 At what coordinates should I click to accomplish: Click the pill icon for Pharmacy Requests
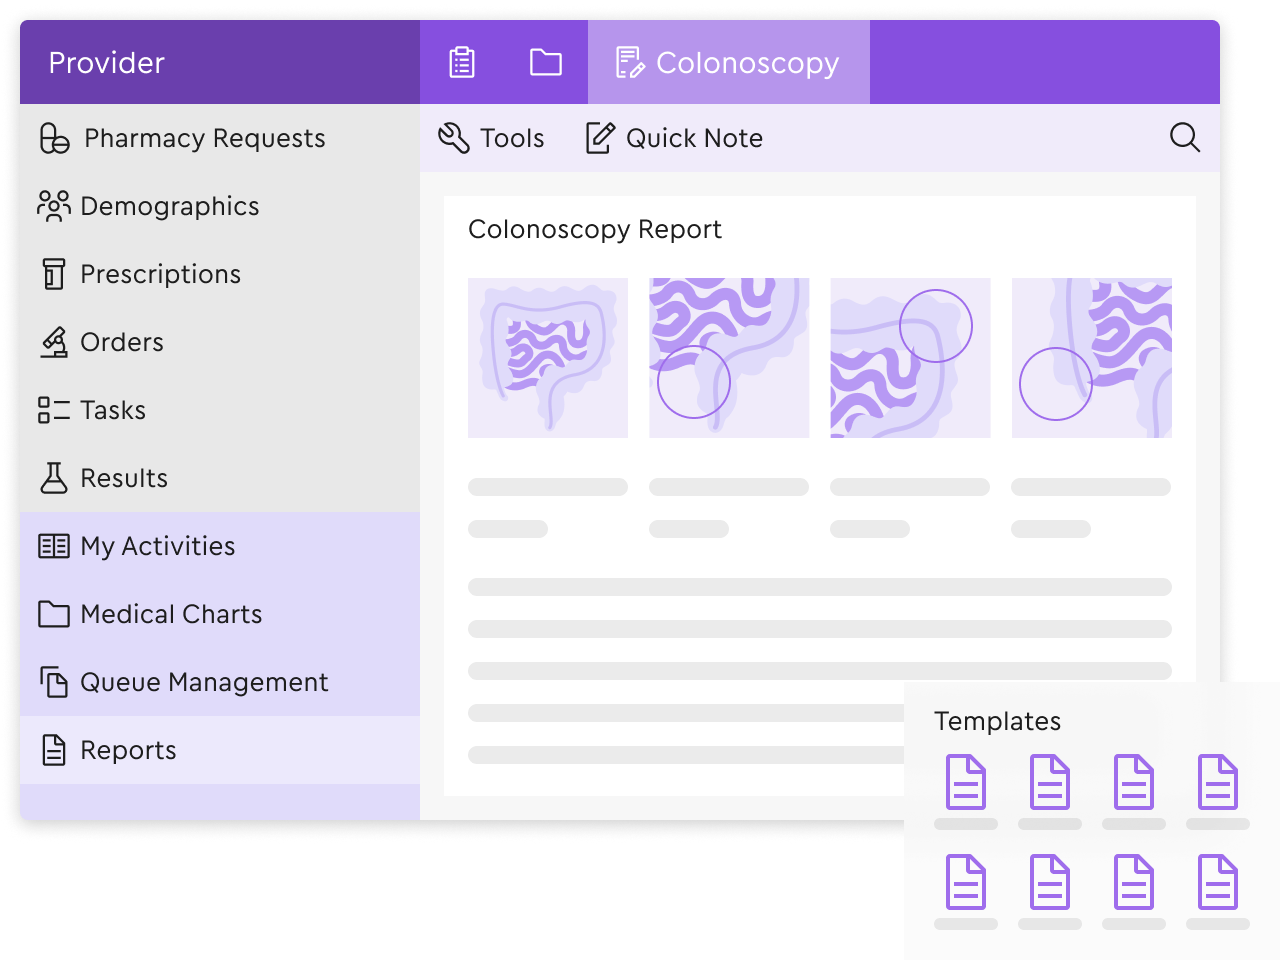[52, 138]
